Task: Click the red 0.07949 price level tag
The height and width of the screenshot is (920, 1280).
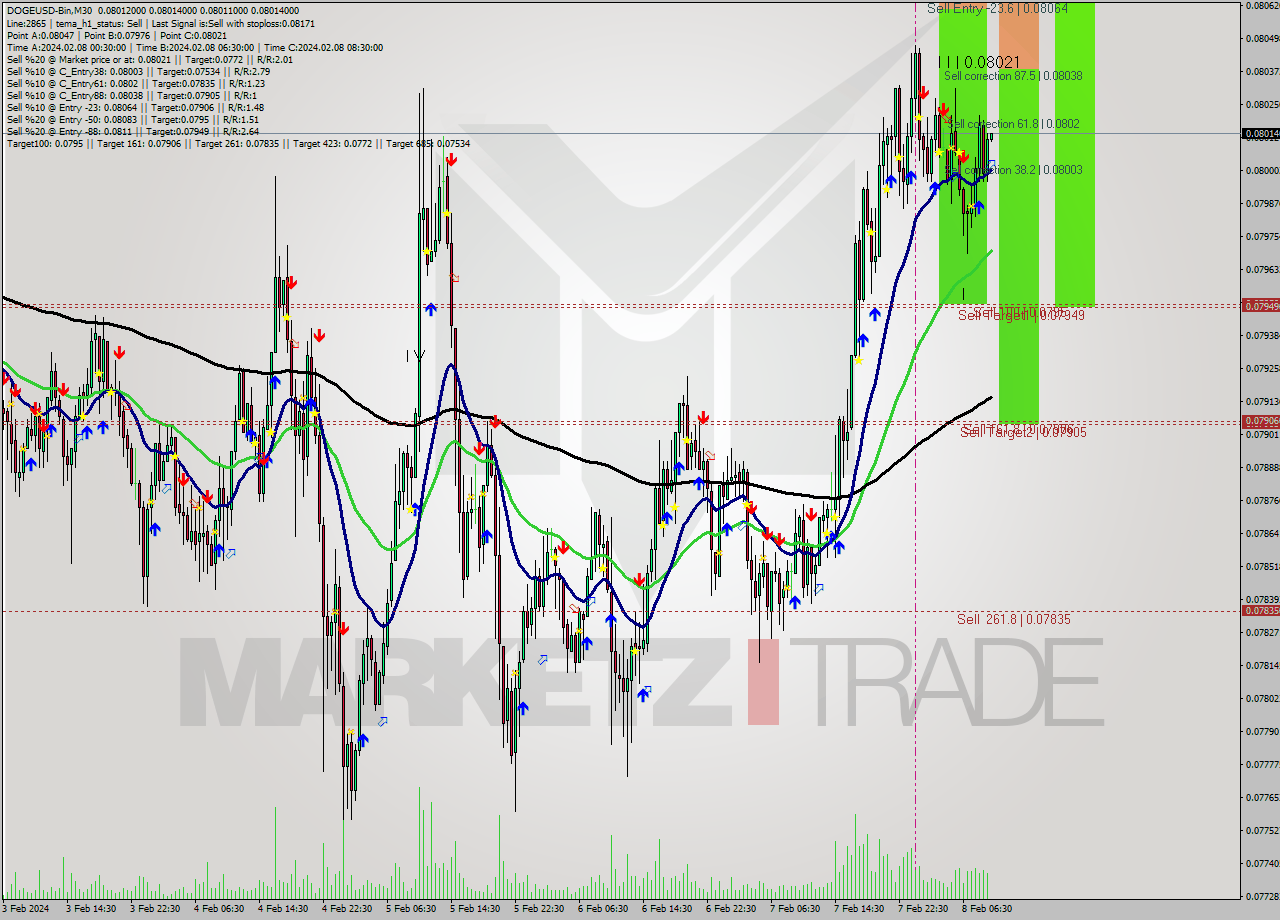Action: (1260, 305)
